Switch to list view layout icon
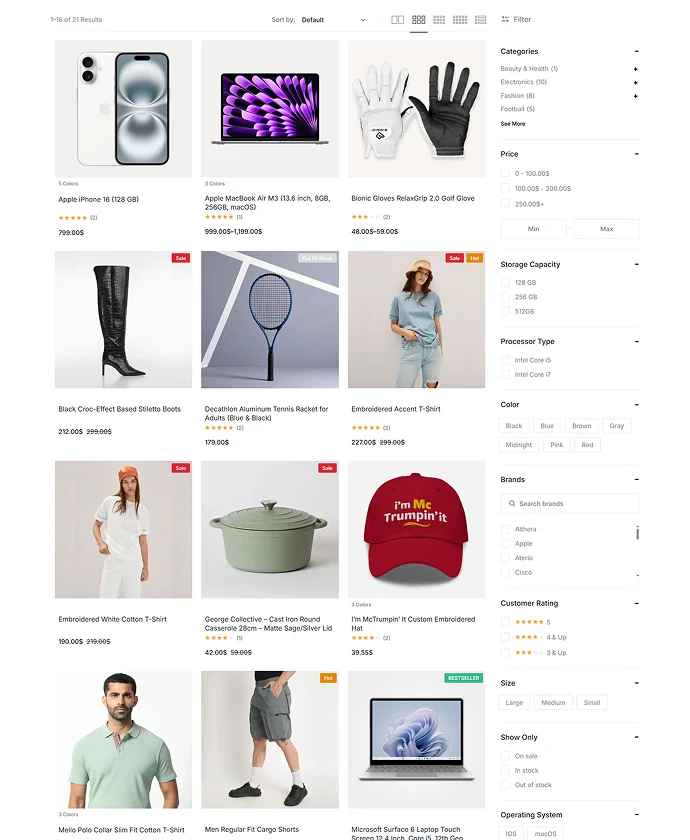Image resolution: width=690 pixels, height=840 pixels. click(x=481, y=20)
